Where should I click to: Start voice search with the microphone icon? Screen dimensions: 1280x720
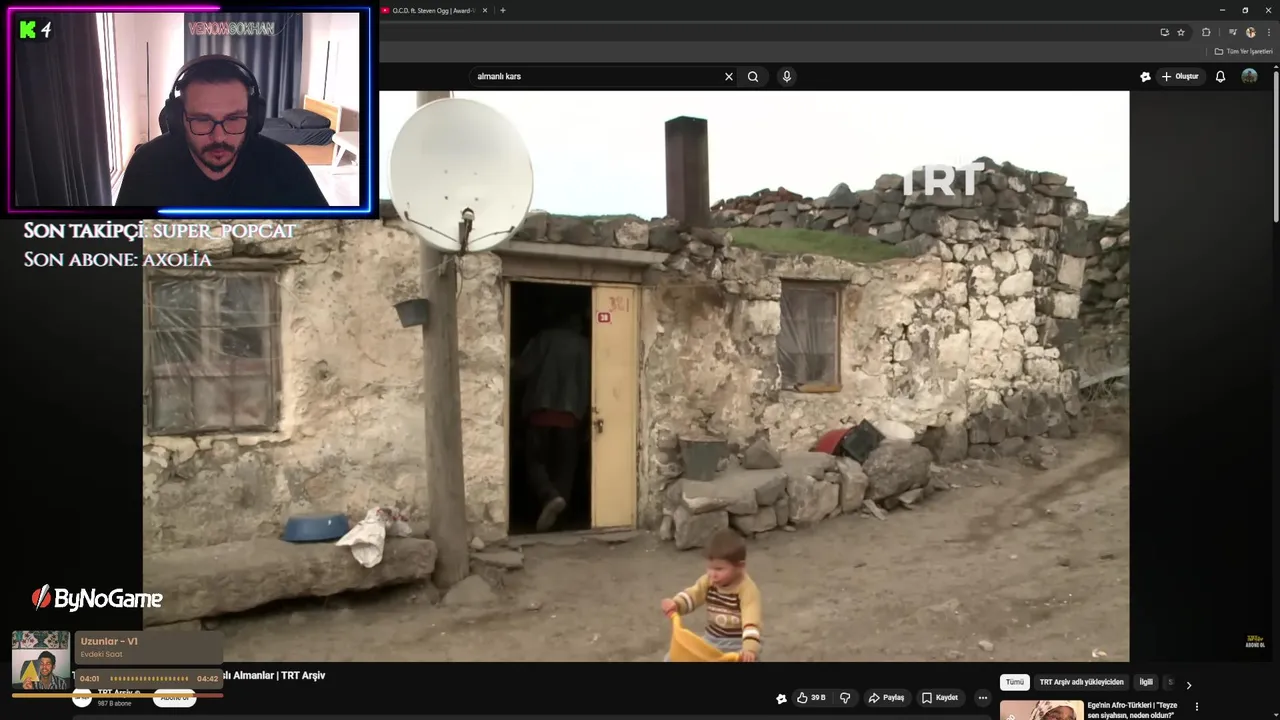[x=787, y=77]
